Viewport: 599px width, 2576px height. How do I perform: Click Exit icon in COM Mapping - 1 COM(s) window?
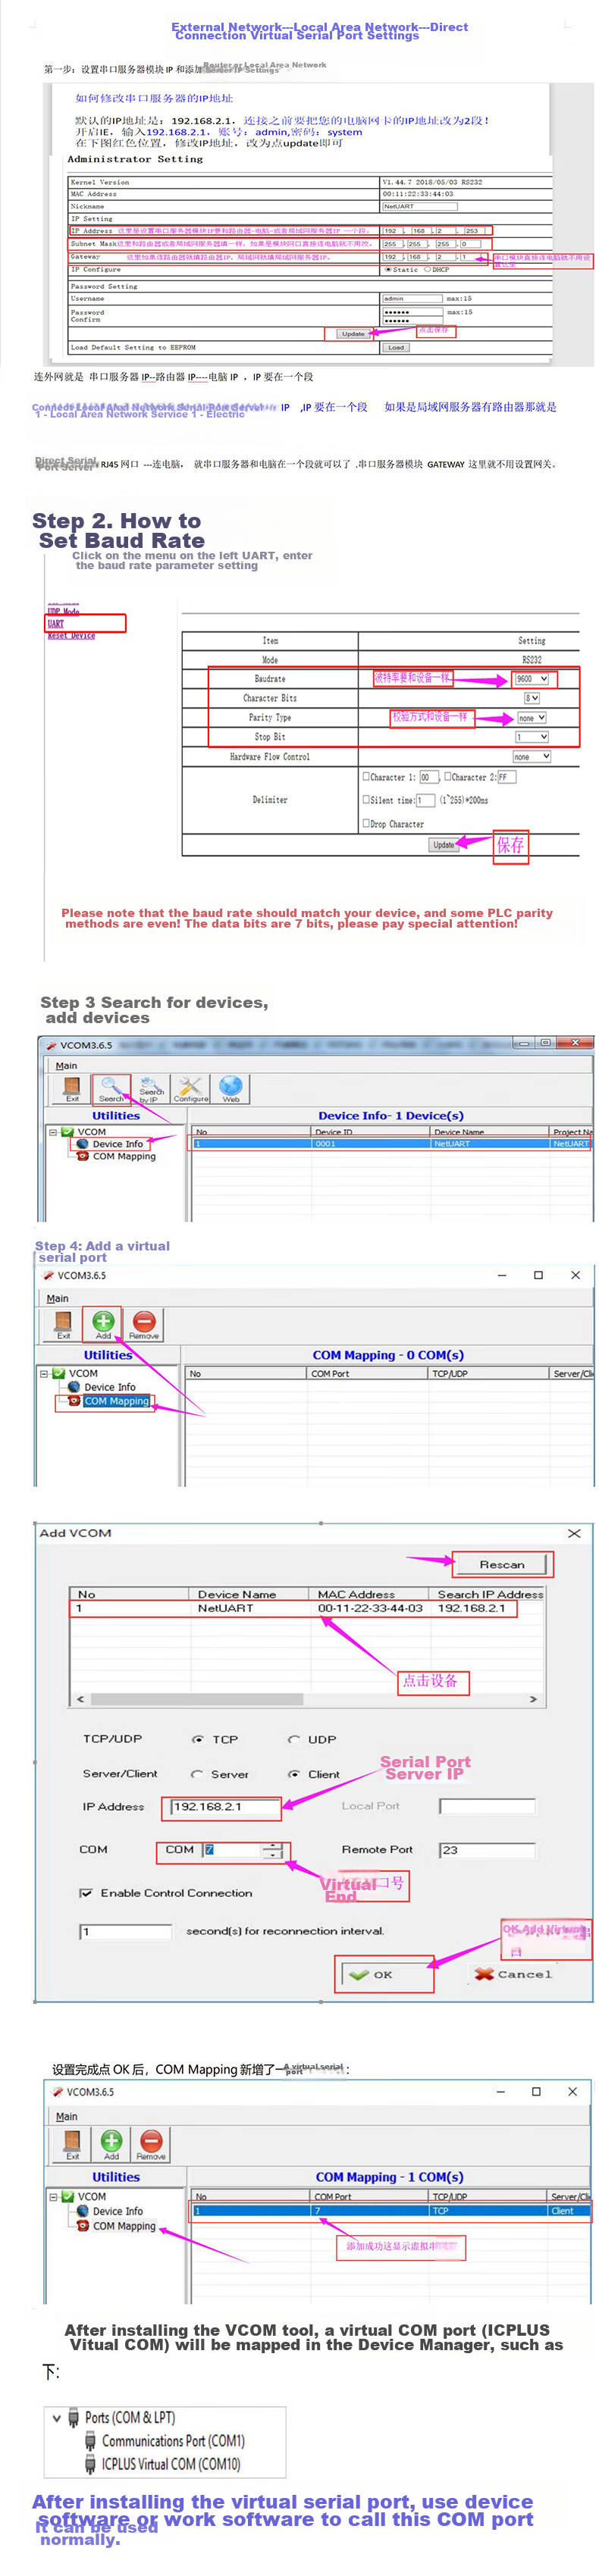tap(72, 2144)
